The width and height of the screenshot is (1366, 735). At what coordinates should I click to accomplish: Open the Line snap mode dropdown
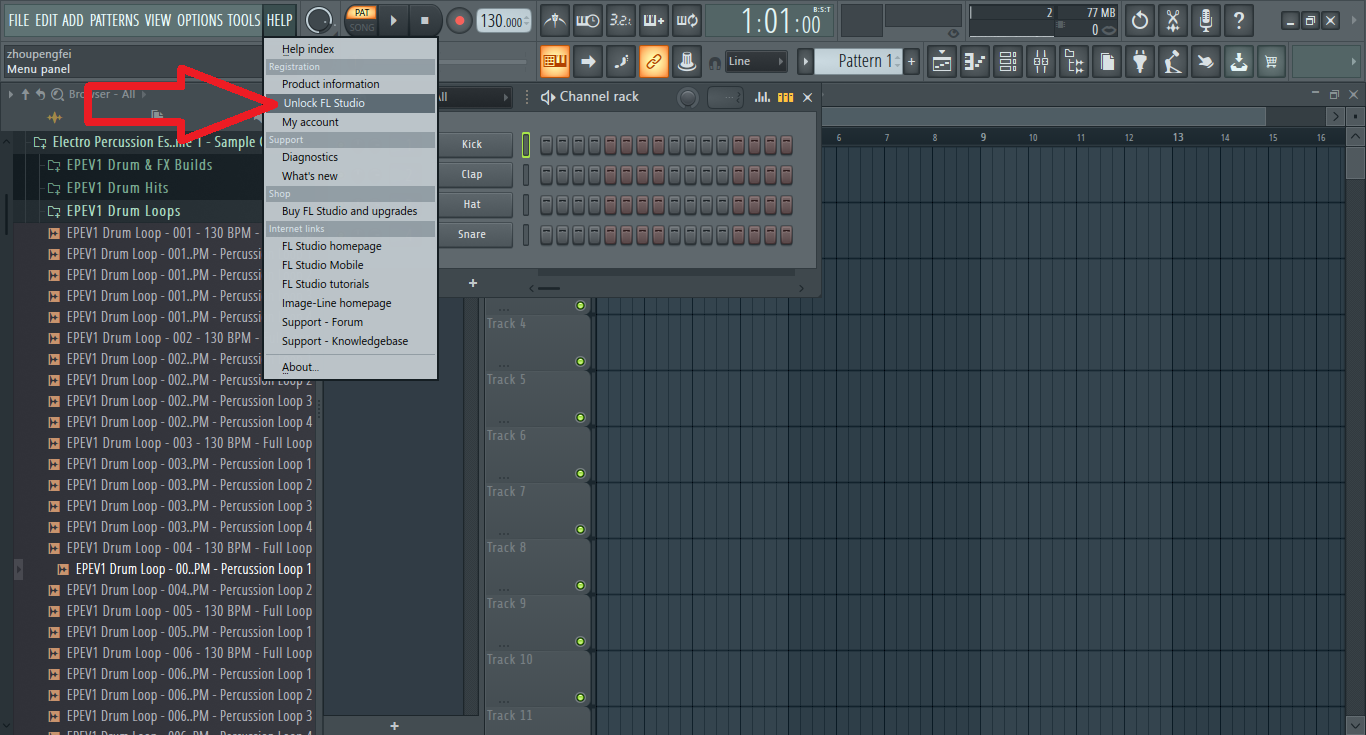coord(755,62)
